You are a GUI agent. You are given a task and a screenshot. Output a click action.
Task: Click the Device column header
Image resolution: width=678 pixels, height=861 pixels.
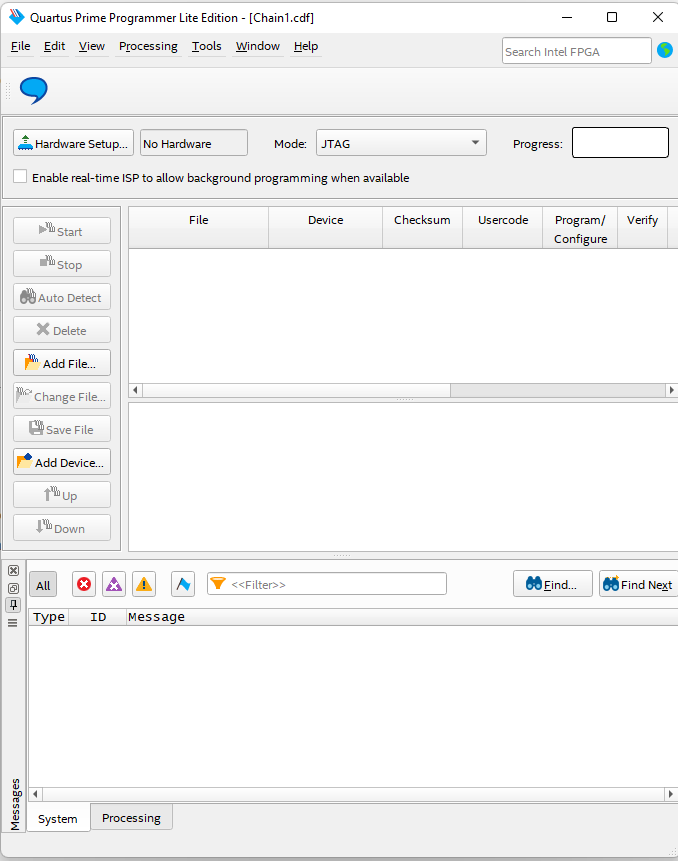[326, 228]
